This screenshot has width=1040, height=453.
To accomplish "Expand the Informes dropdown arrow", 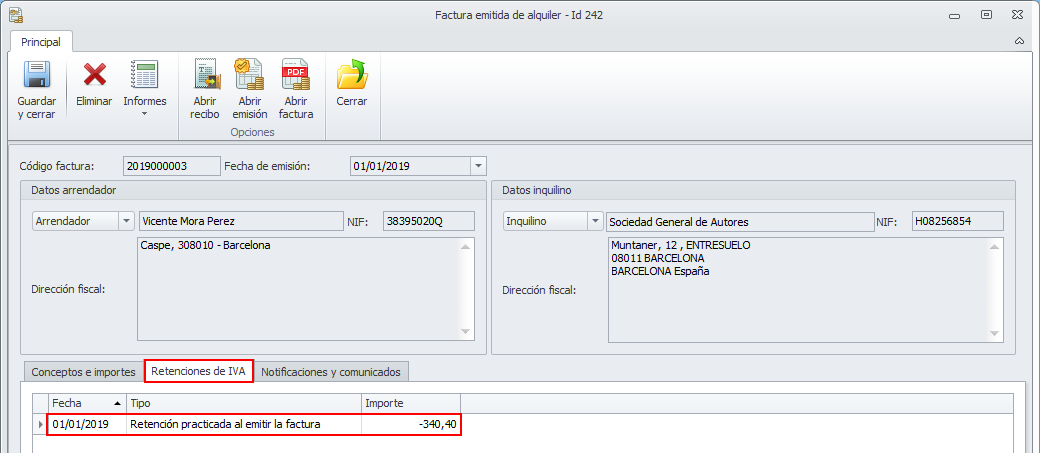I will pyautogui.click(x=145, y=113).
